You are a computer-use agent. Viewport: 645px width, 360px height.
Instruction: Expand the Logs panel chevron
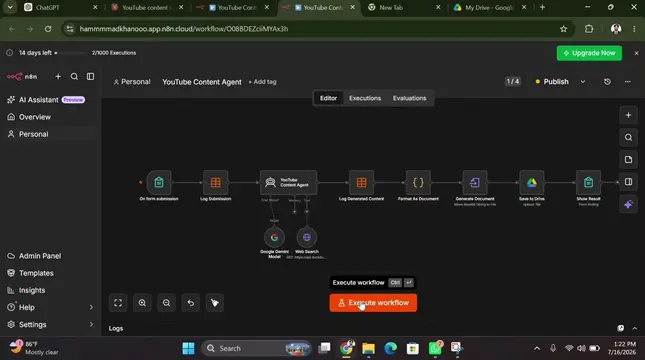[635, 328]
